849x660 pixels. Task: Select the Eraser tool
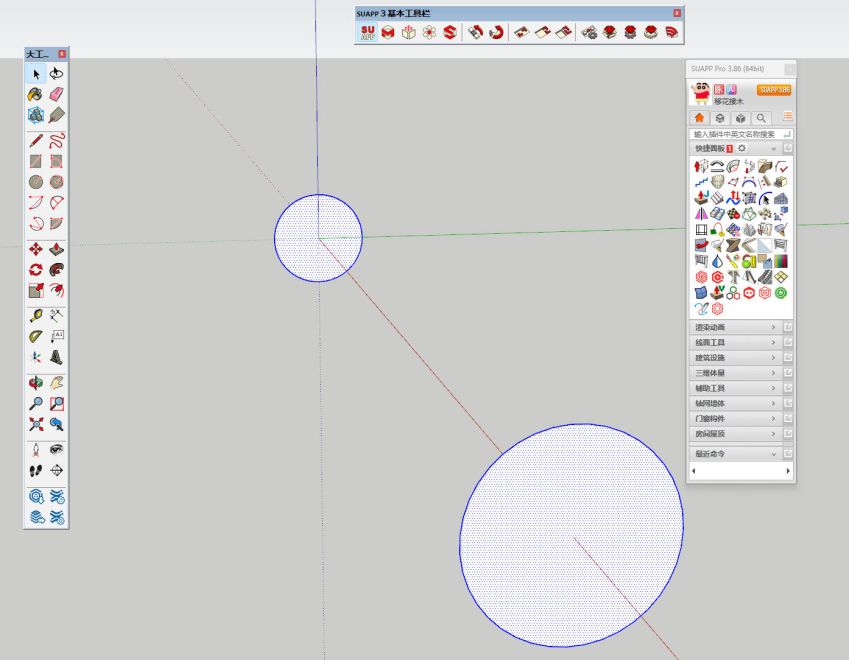click(56, 94)
